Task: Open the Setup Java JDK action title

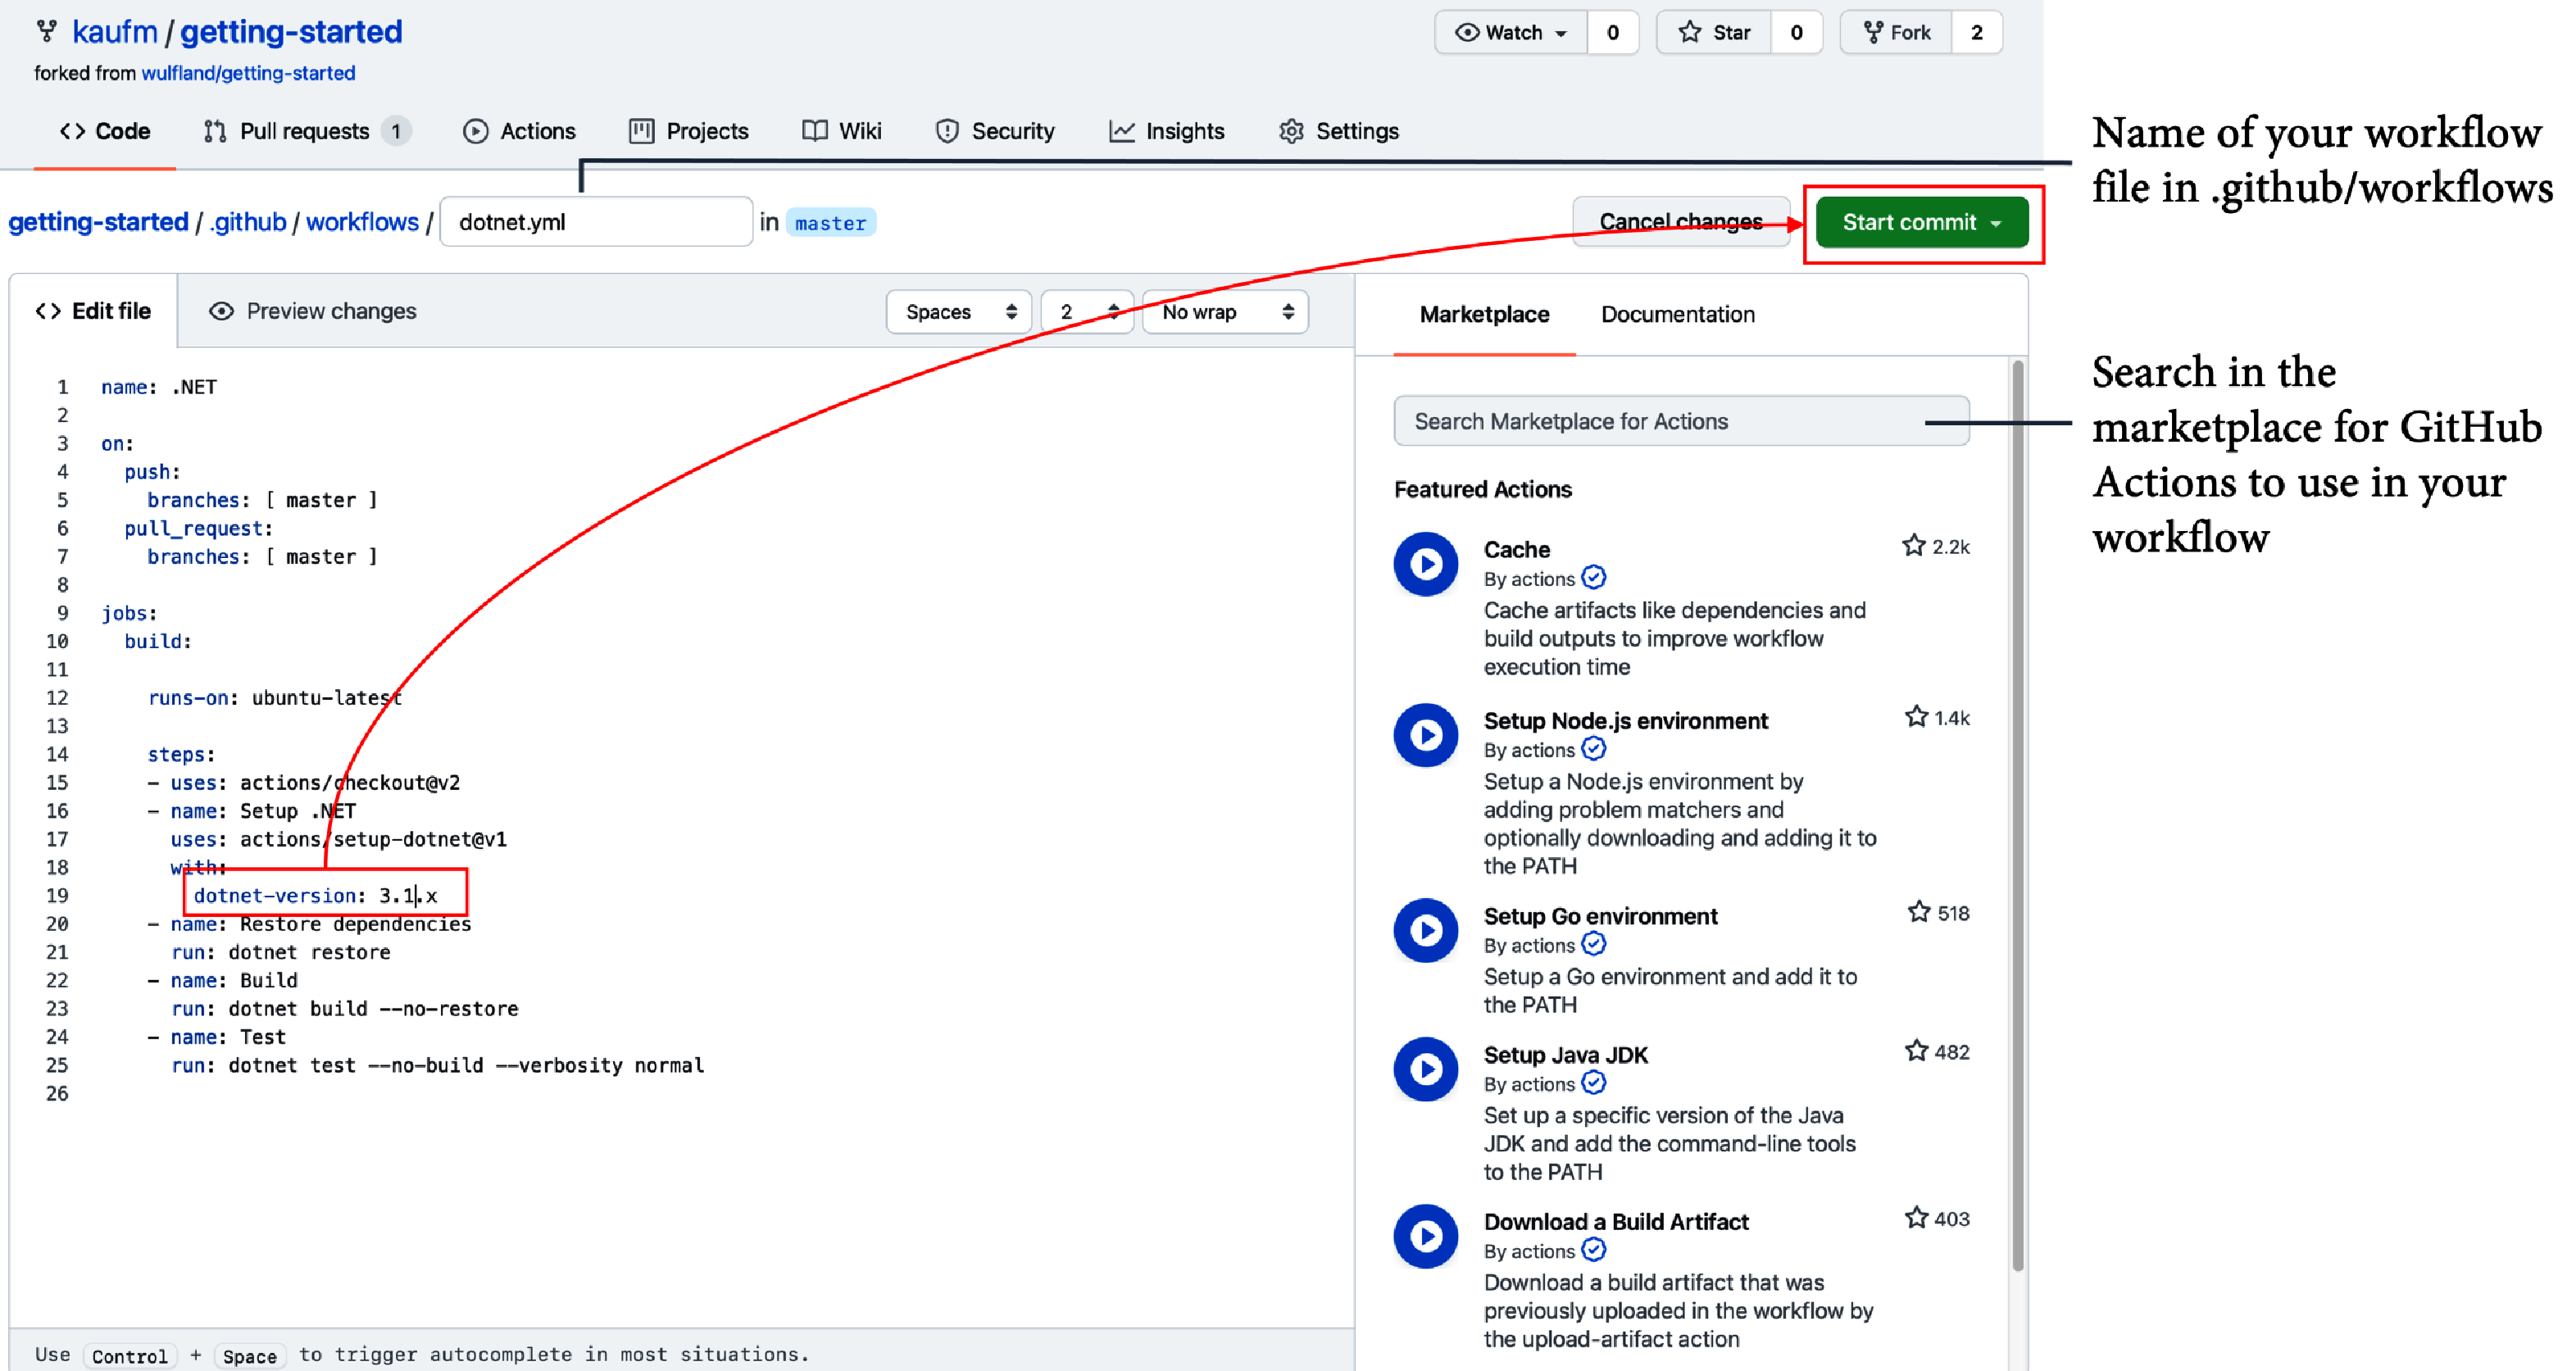Action: (x=1566, y=1055)
